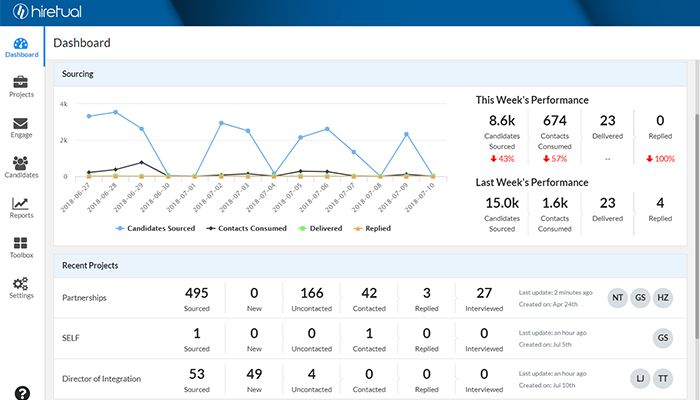Click the 2018-06-28 Candidates Sourced data point
700x400 pixels.
[x=115, y=112]
